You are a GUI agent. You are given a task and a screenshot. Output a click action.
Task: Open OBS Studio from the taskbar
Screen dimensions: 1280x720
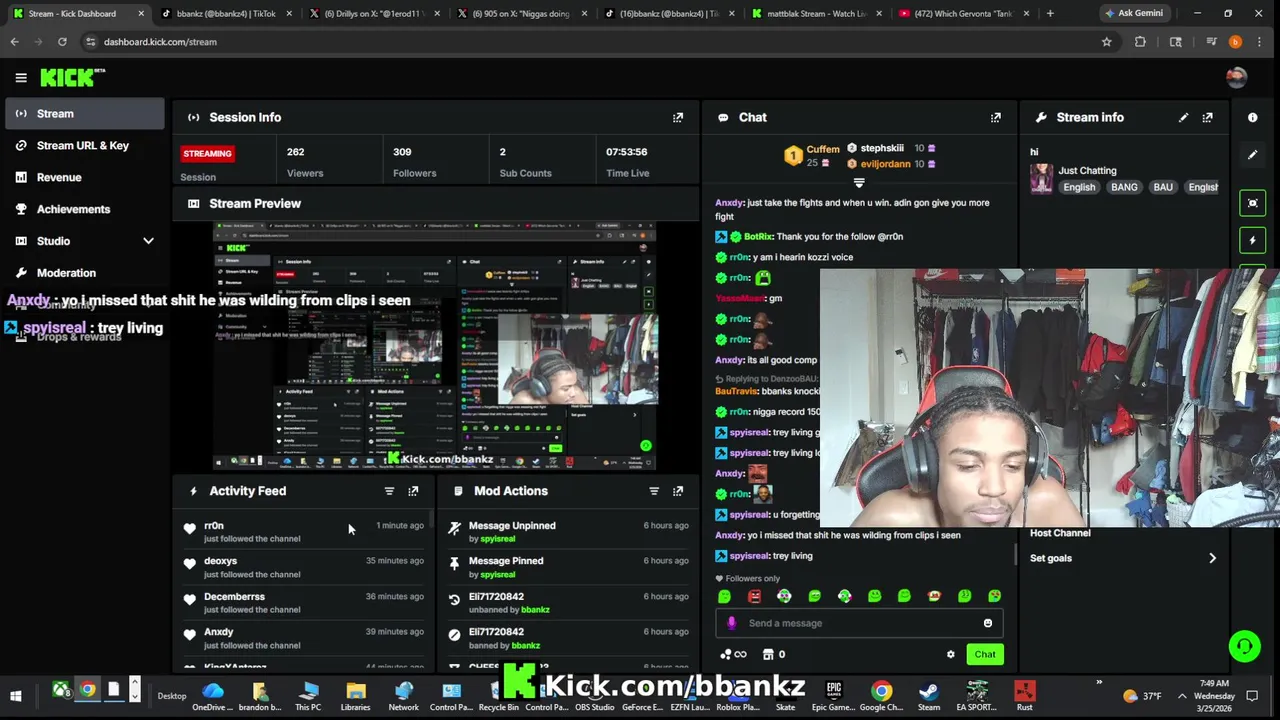point(594,696)
